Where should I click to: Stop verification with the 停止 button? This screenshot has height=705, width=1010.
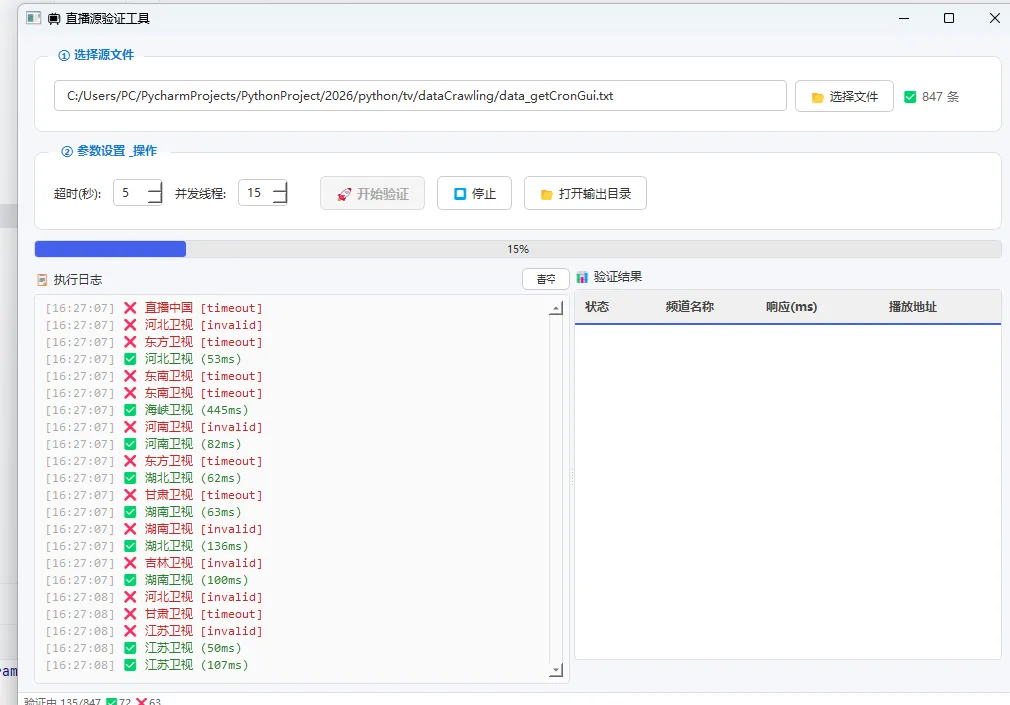[474, 193]
